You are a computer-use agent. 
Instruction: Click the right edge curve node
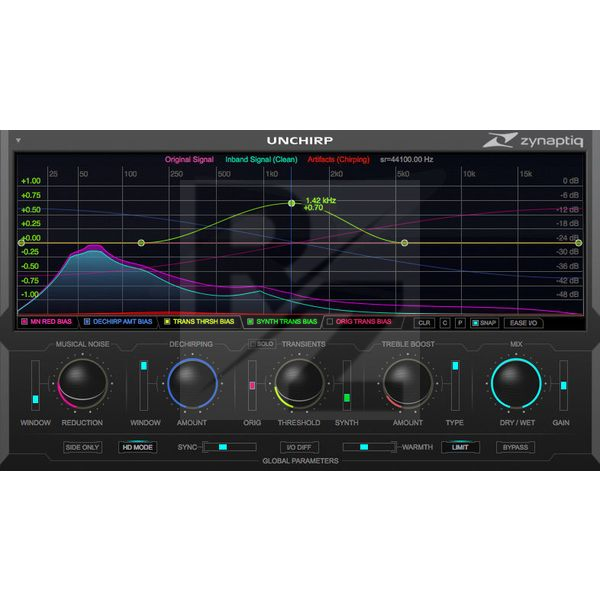[x=579, y=243]
